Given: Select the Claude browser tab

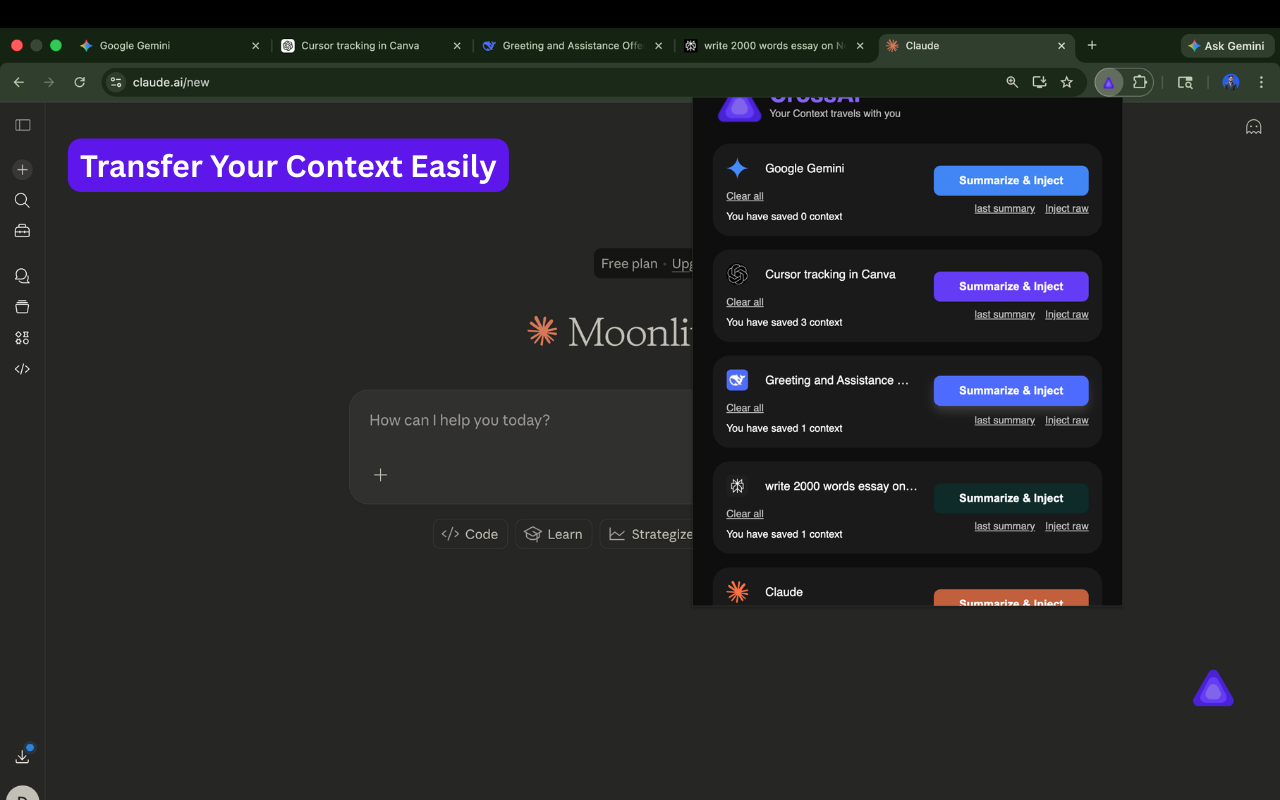Looking at the screenshot, I should pyautogui.click(x=976, y=46).
